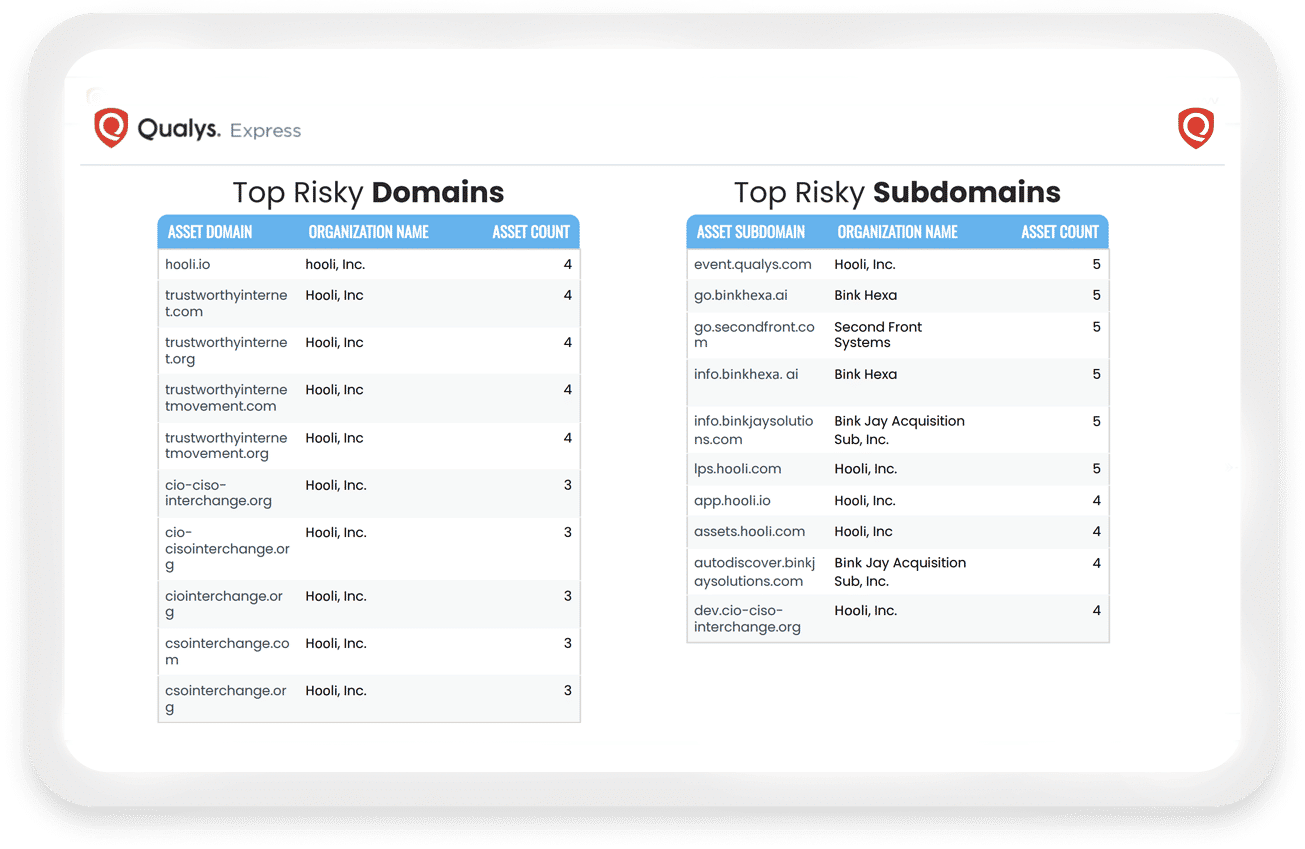Select dev.cio-ciso-interchange.org in the subdomains list
The width and height of the screenshot is (1305, 849).
coord(748,619)
